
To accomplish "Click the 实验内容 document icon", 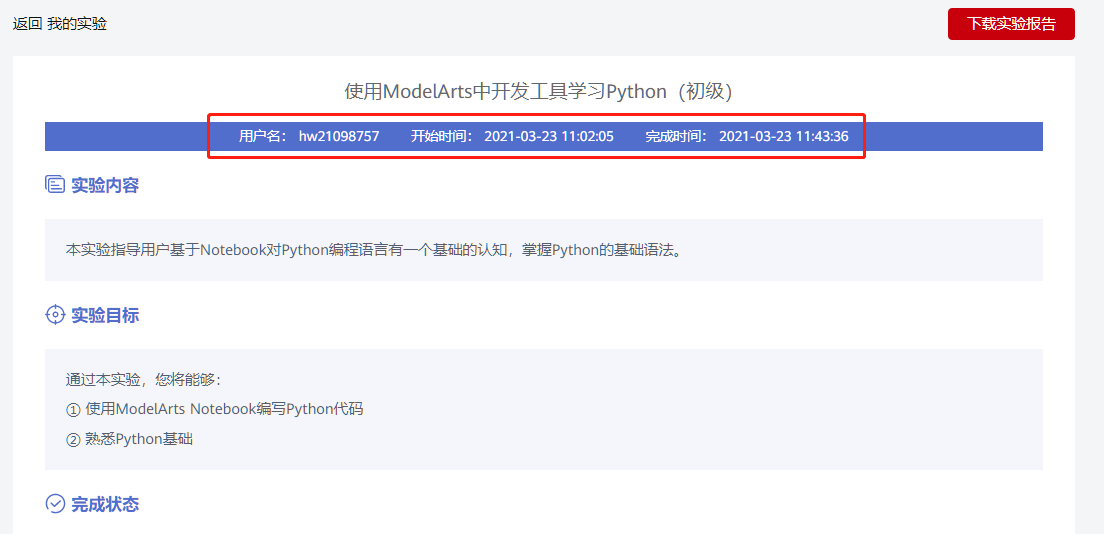I will pyautogui.click(x=55, y=185).
